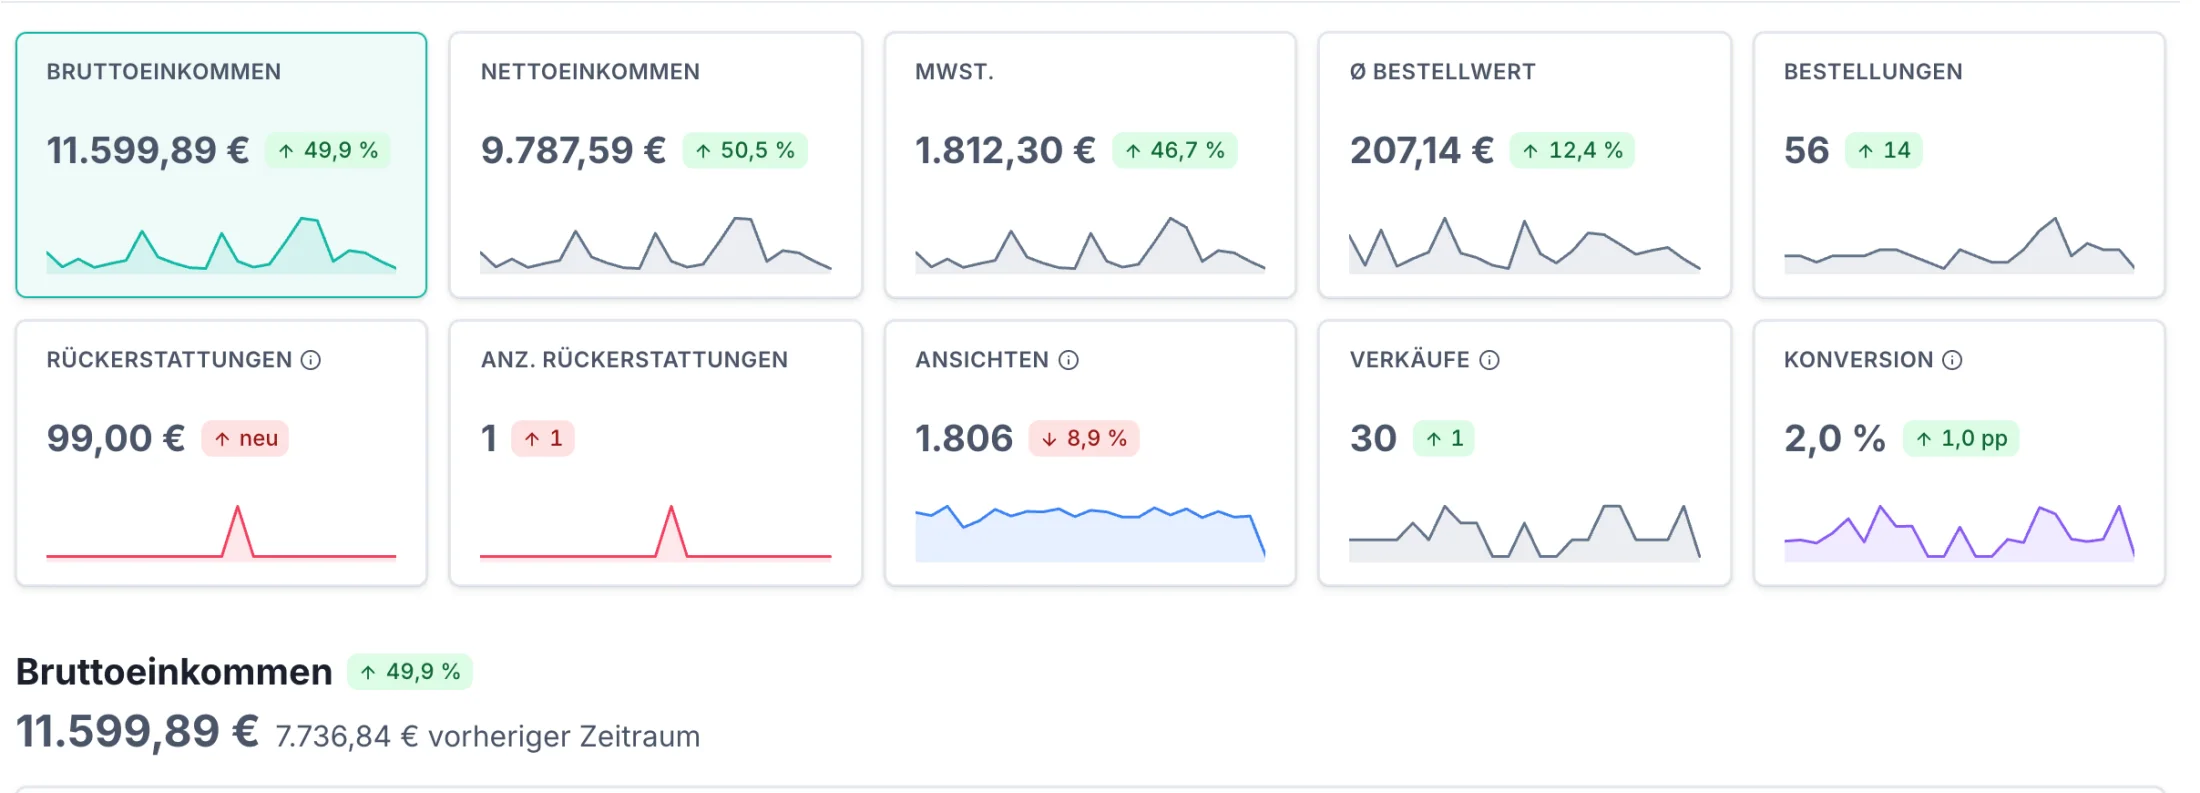Click the 12,4 % increase badge

(x=1572, y=150)
